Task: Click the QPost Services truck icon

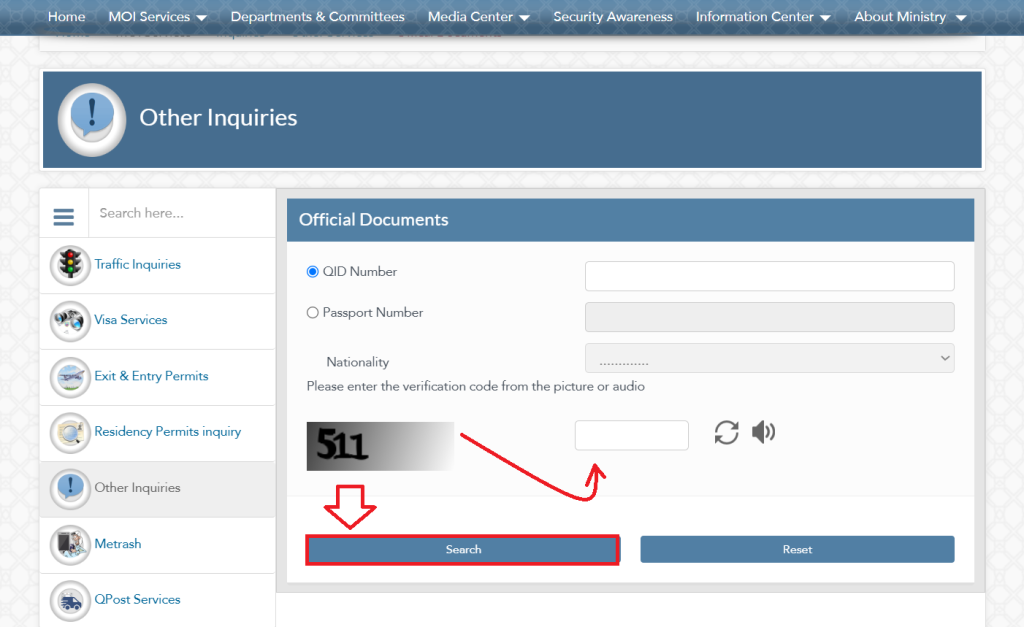Action: [x=70, y=600]
